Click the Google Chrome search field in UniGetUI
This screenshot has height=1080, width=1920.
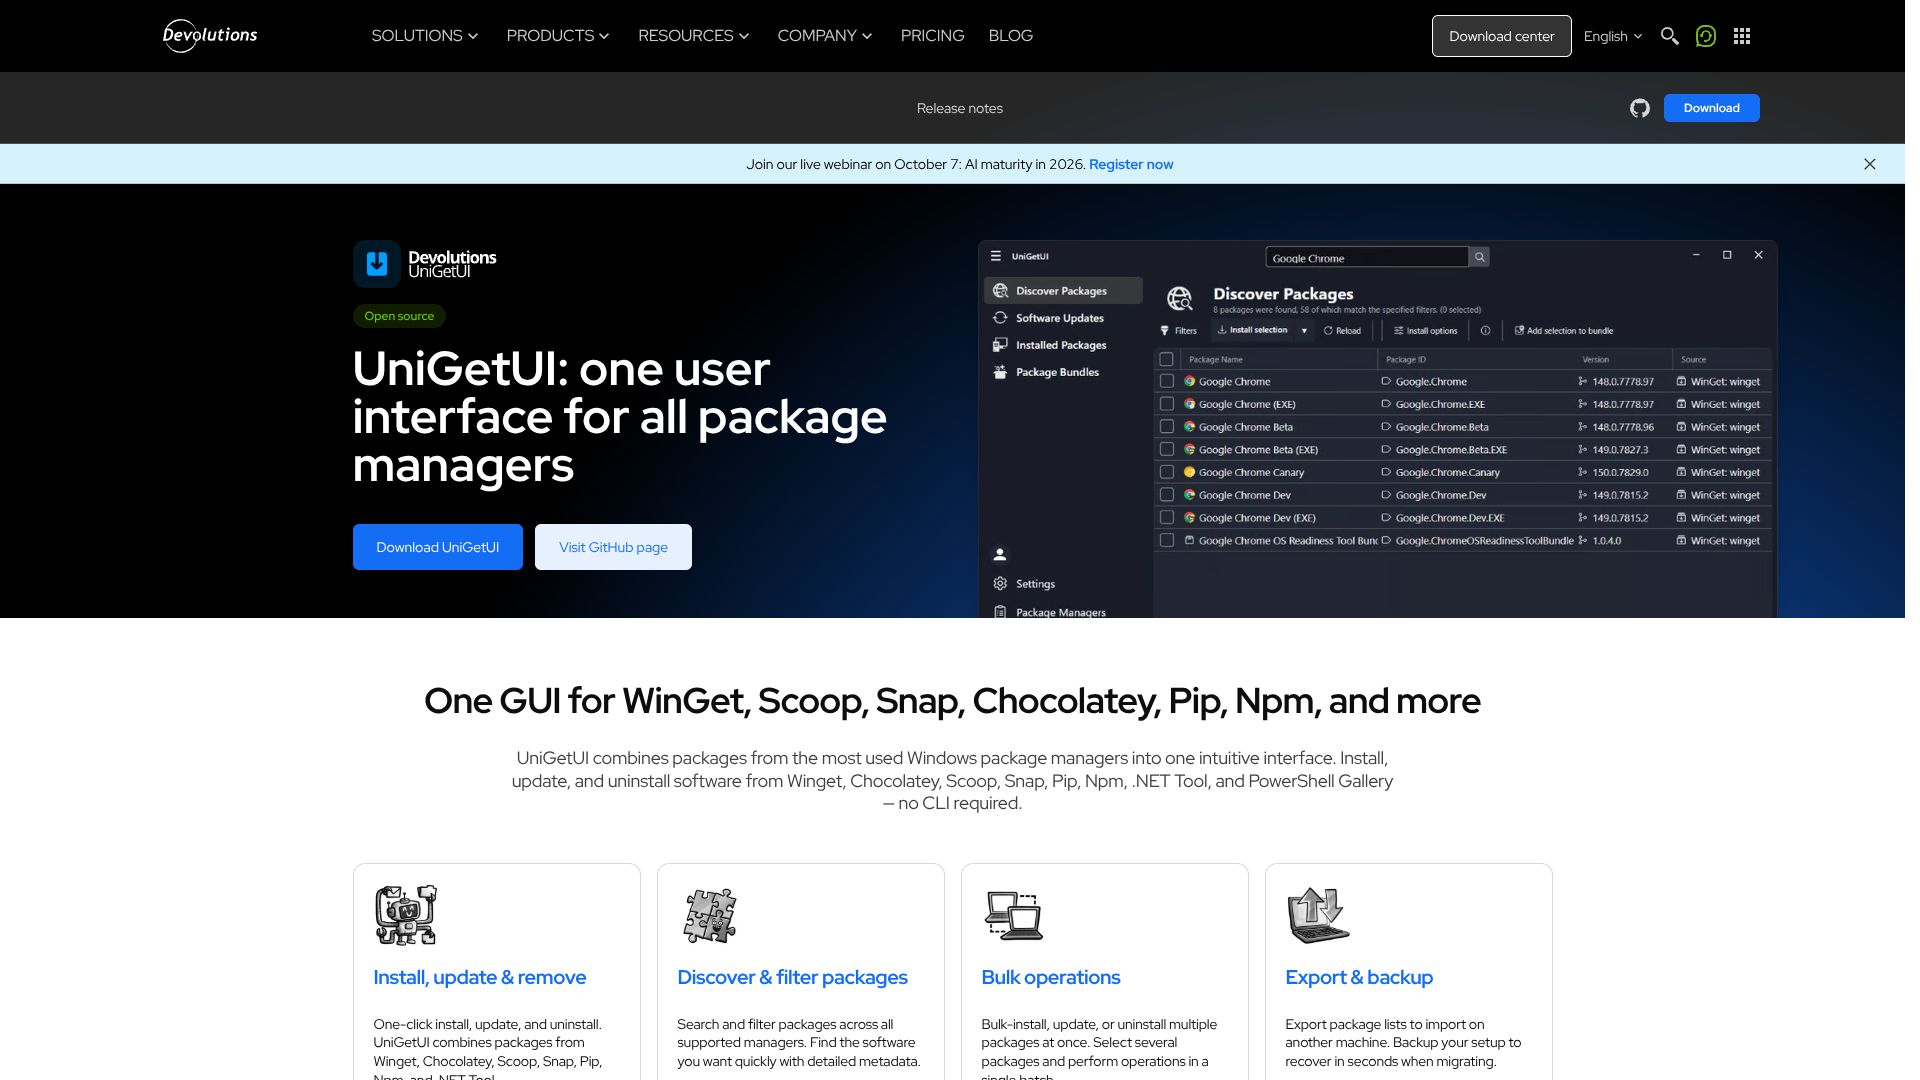[x=1367, y=257]
